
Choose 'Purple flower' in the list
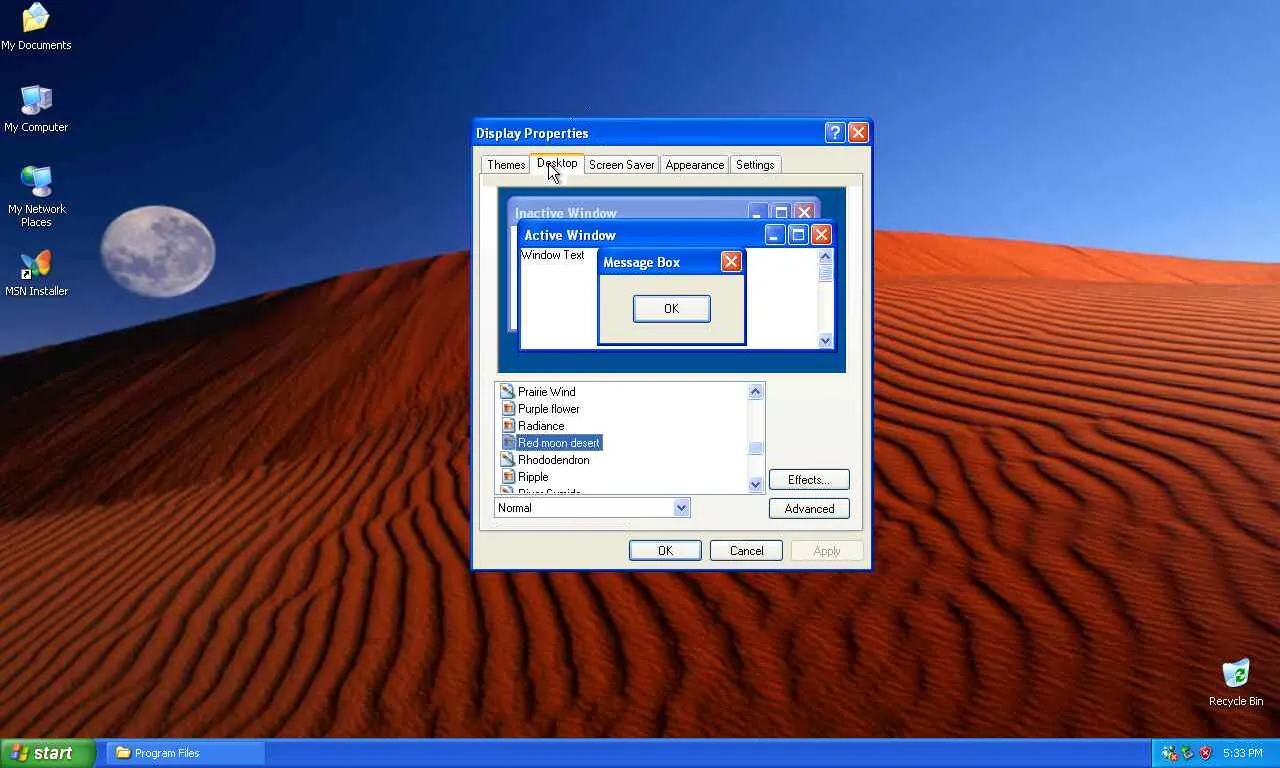click(549, 409)
